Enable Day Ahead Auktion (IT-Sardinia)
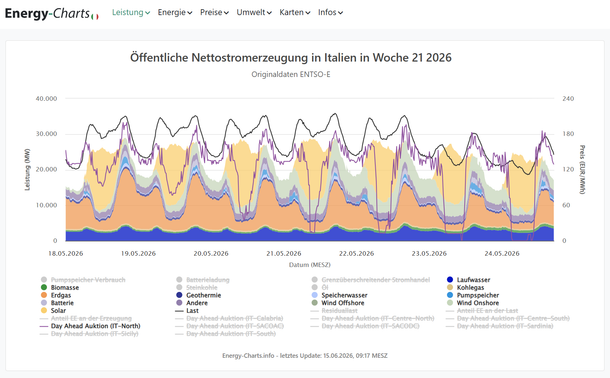The width and height of the screenshot is (610, 378). (x=500, y=326)
